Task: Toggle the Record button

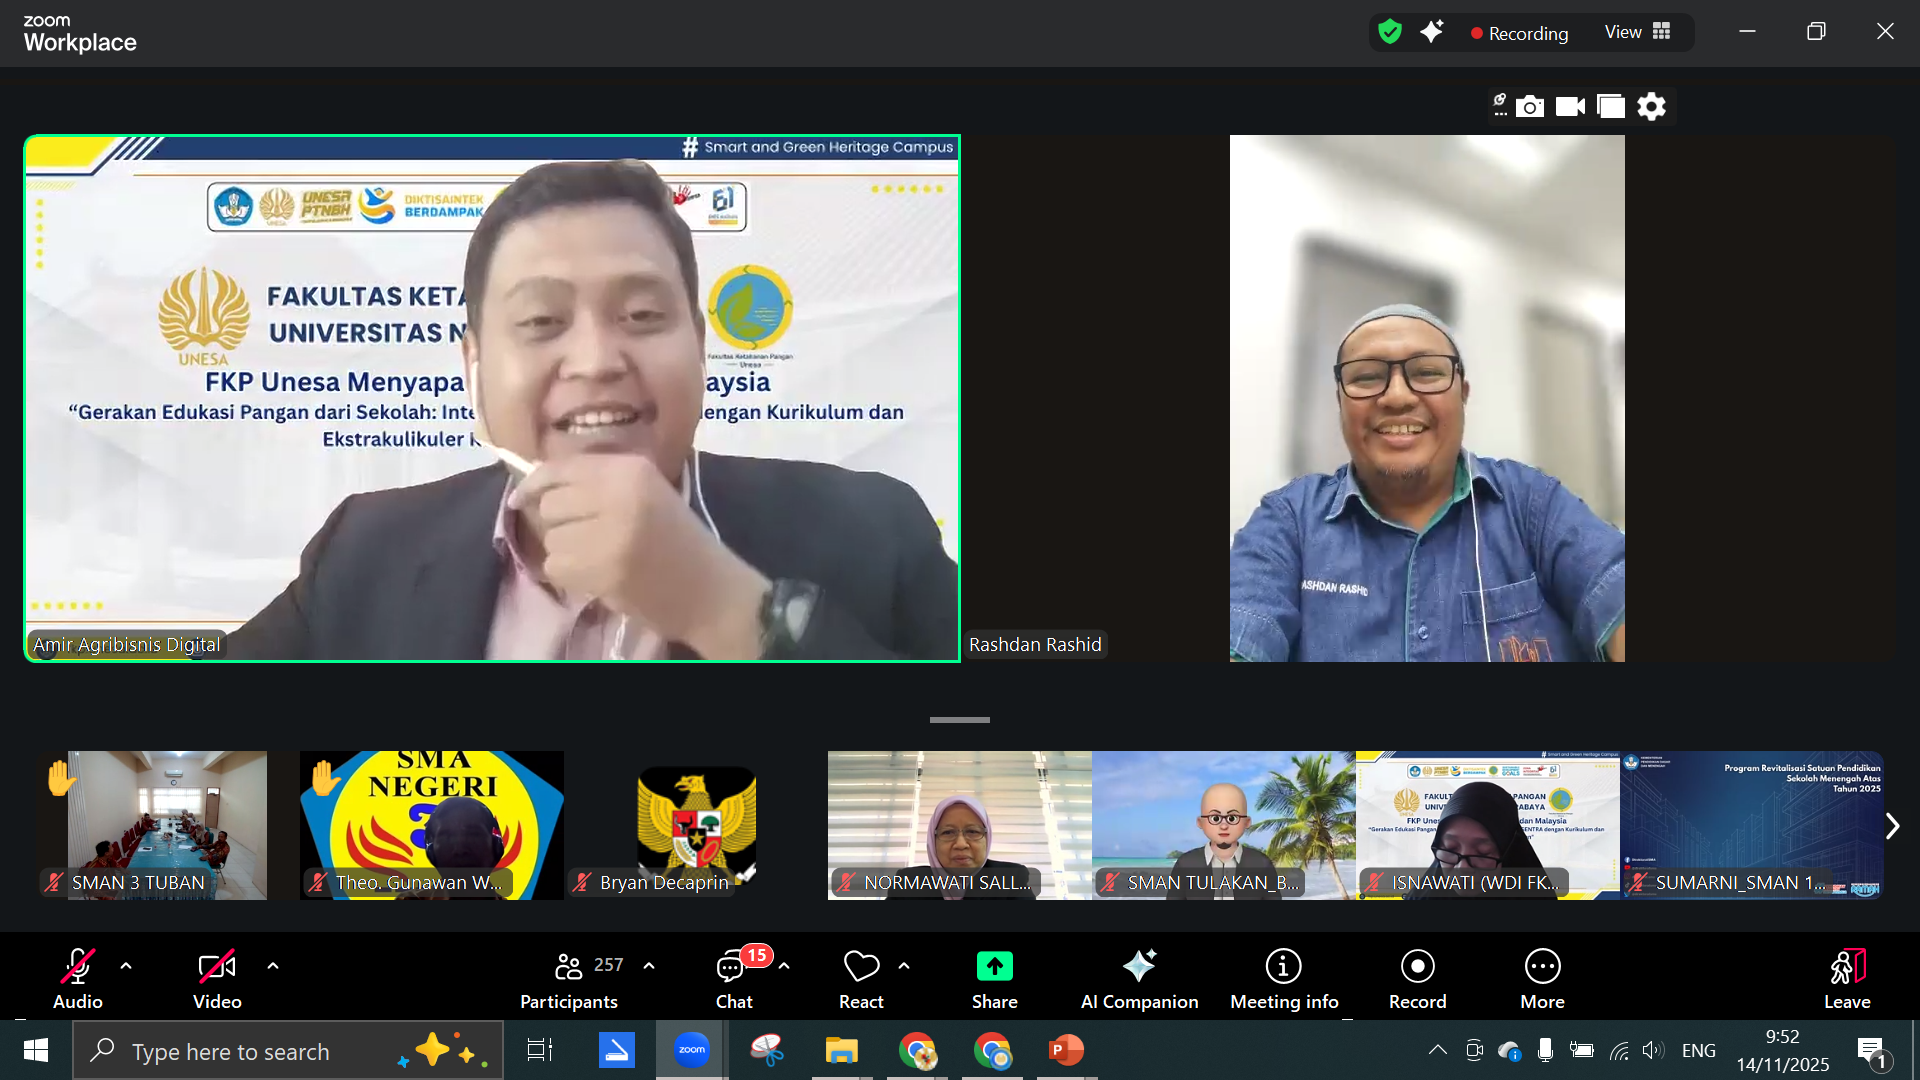Action: (1417, 977)
